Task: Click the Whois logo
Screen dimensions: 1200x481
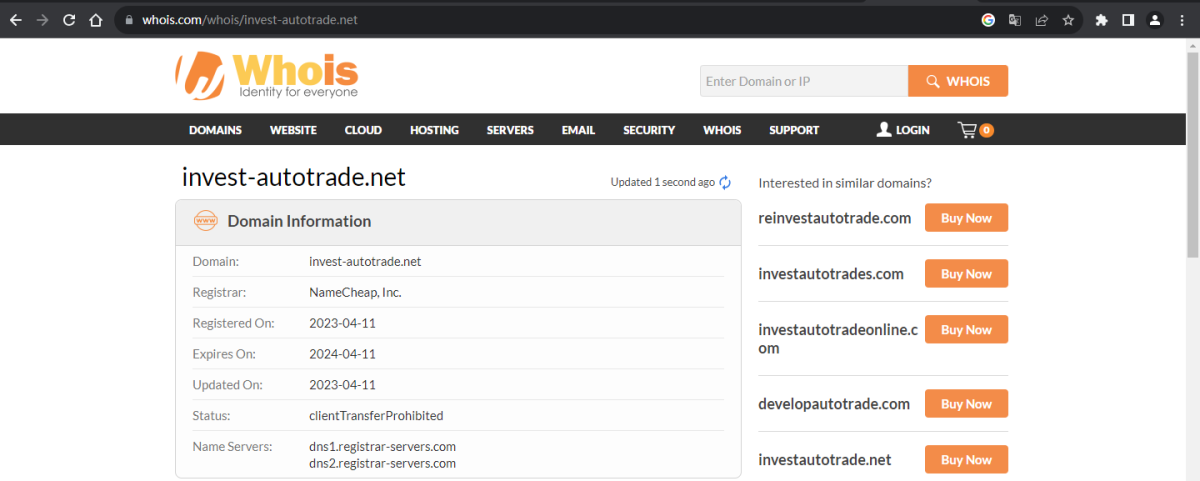Action: [267, 76]
